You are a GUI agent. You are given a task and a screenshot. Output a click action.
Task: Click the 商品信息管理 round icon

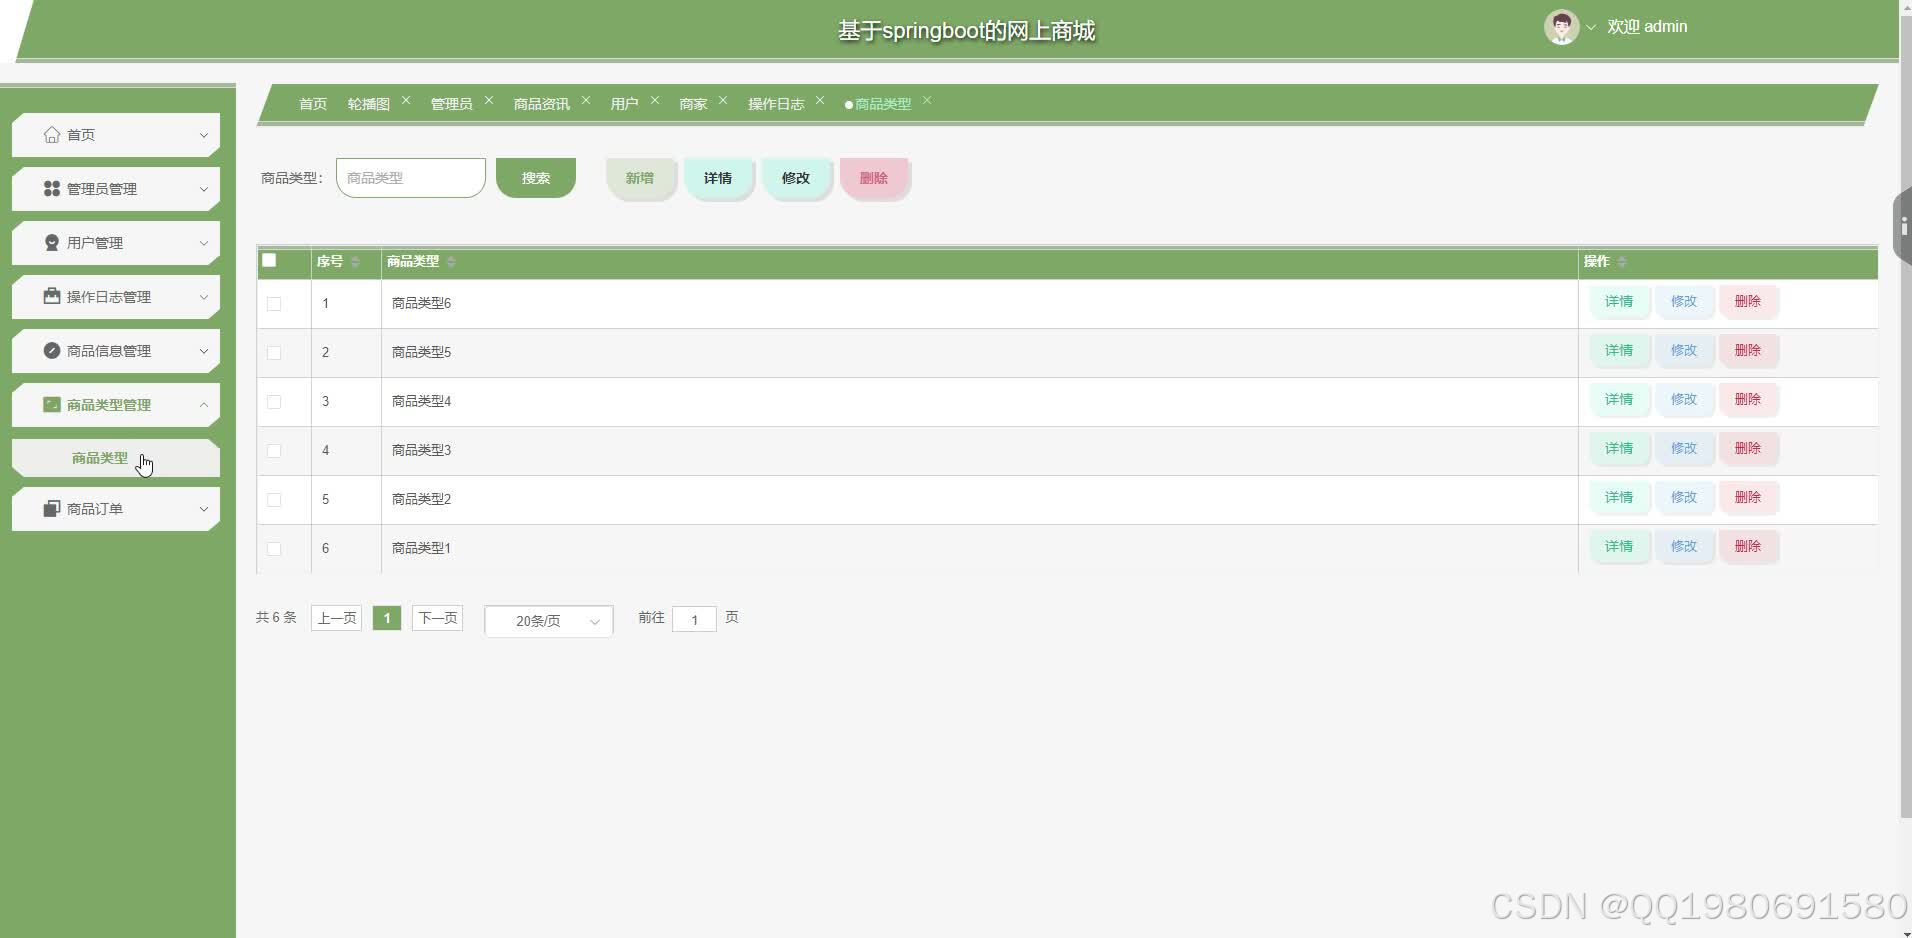pos(52,351)
